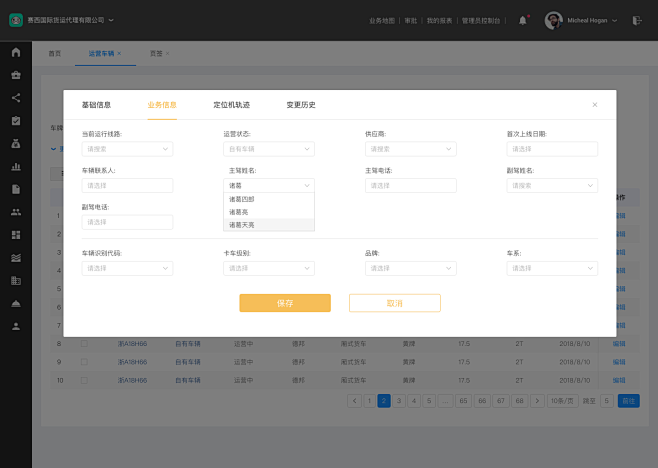Go to page 3 in pagination
This screenshot has height=468, width=658.
399,401
